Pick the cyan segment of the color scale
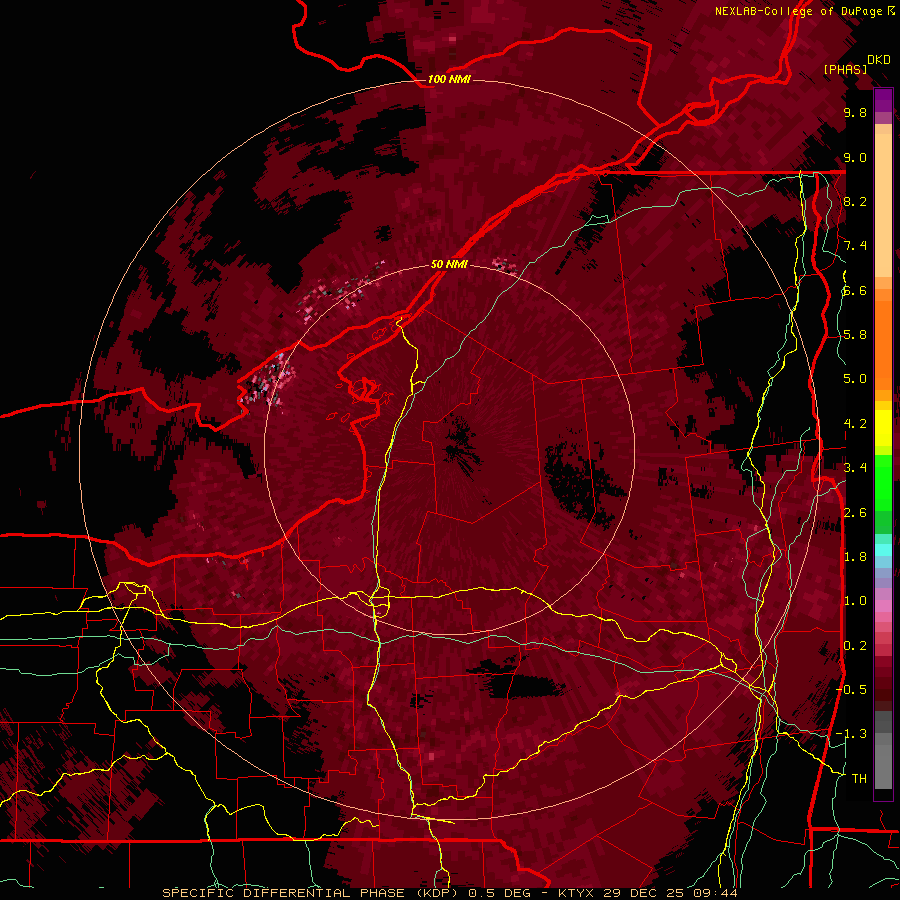 (x=883, y=550)
